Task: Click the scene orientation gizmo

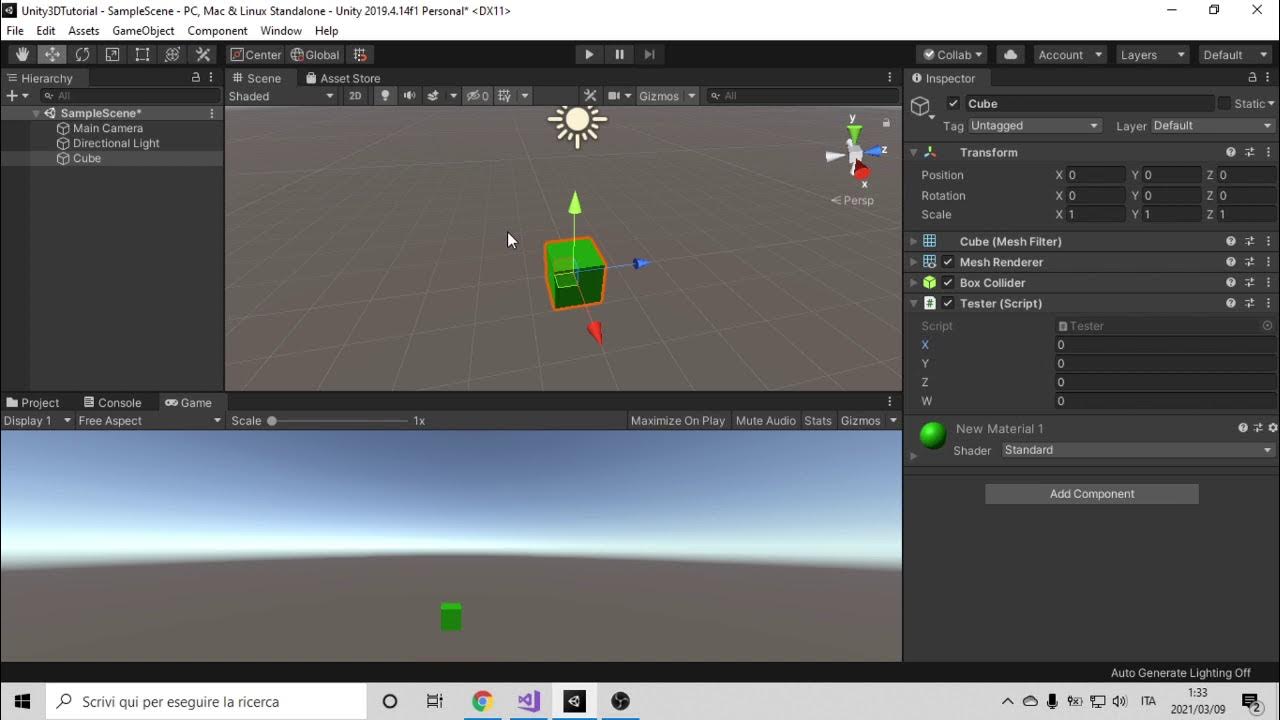Action: click(x=856, y=154)
